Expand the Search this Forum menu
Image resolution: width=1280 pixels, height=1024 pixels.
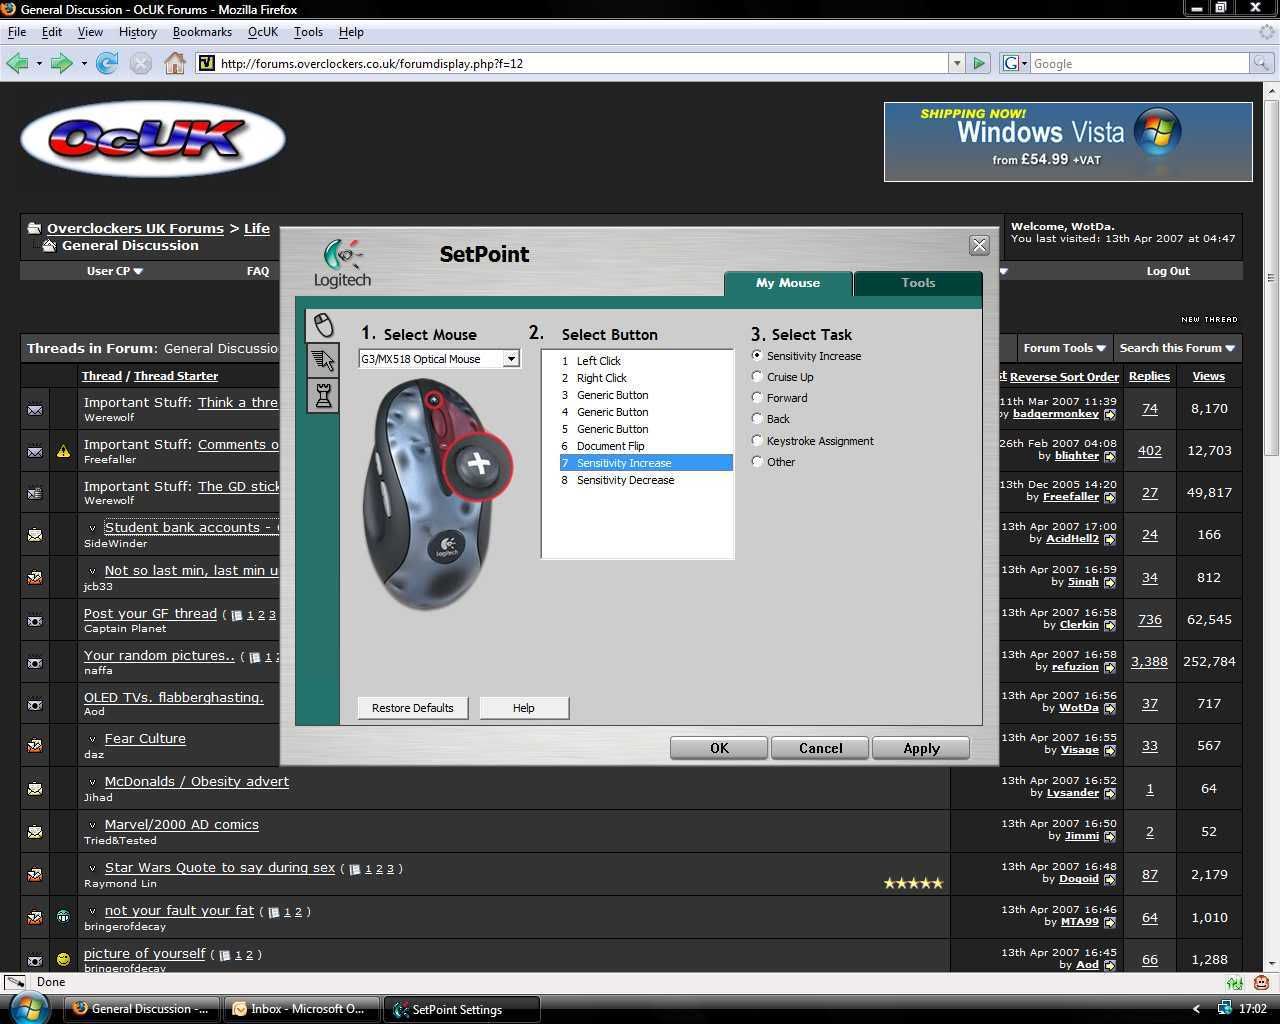[x=1177, y=348]
